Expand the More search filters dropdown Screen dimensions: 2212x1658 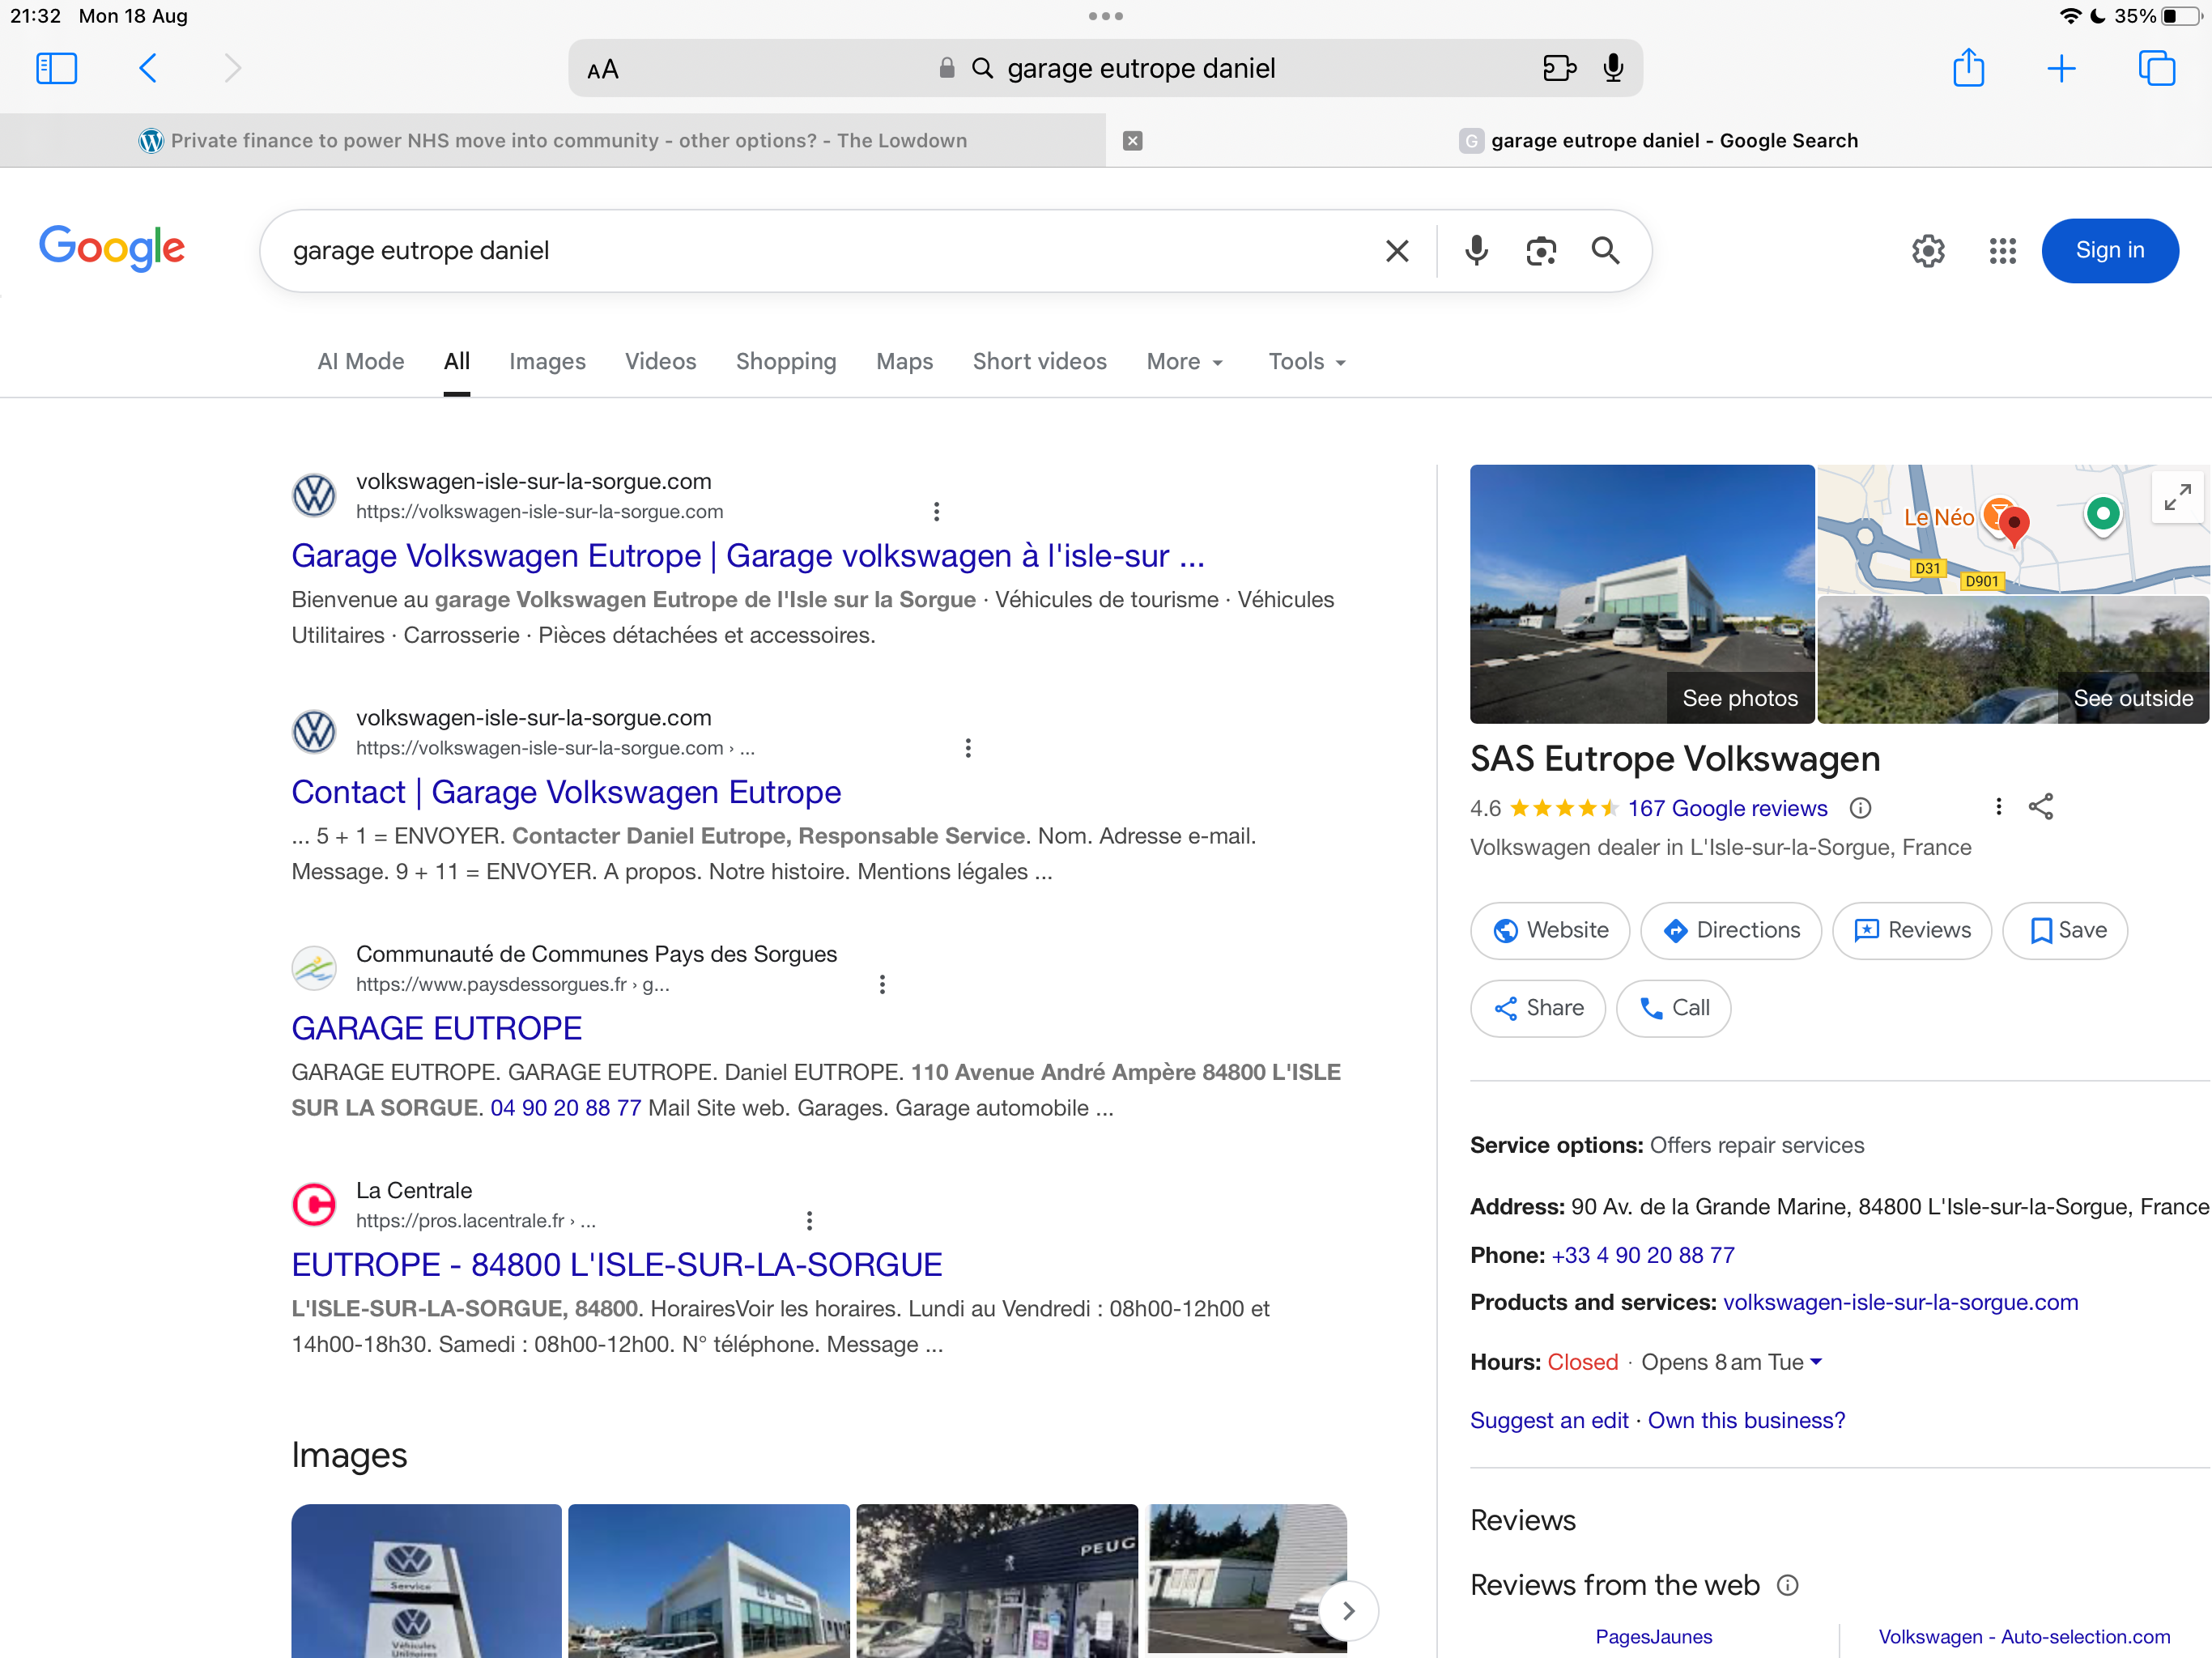[x=1184, y=362]
